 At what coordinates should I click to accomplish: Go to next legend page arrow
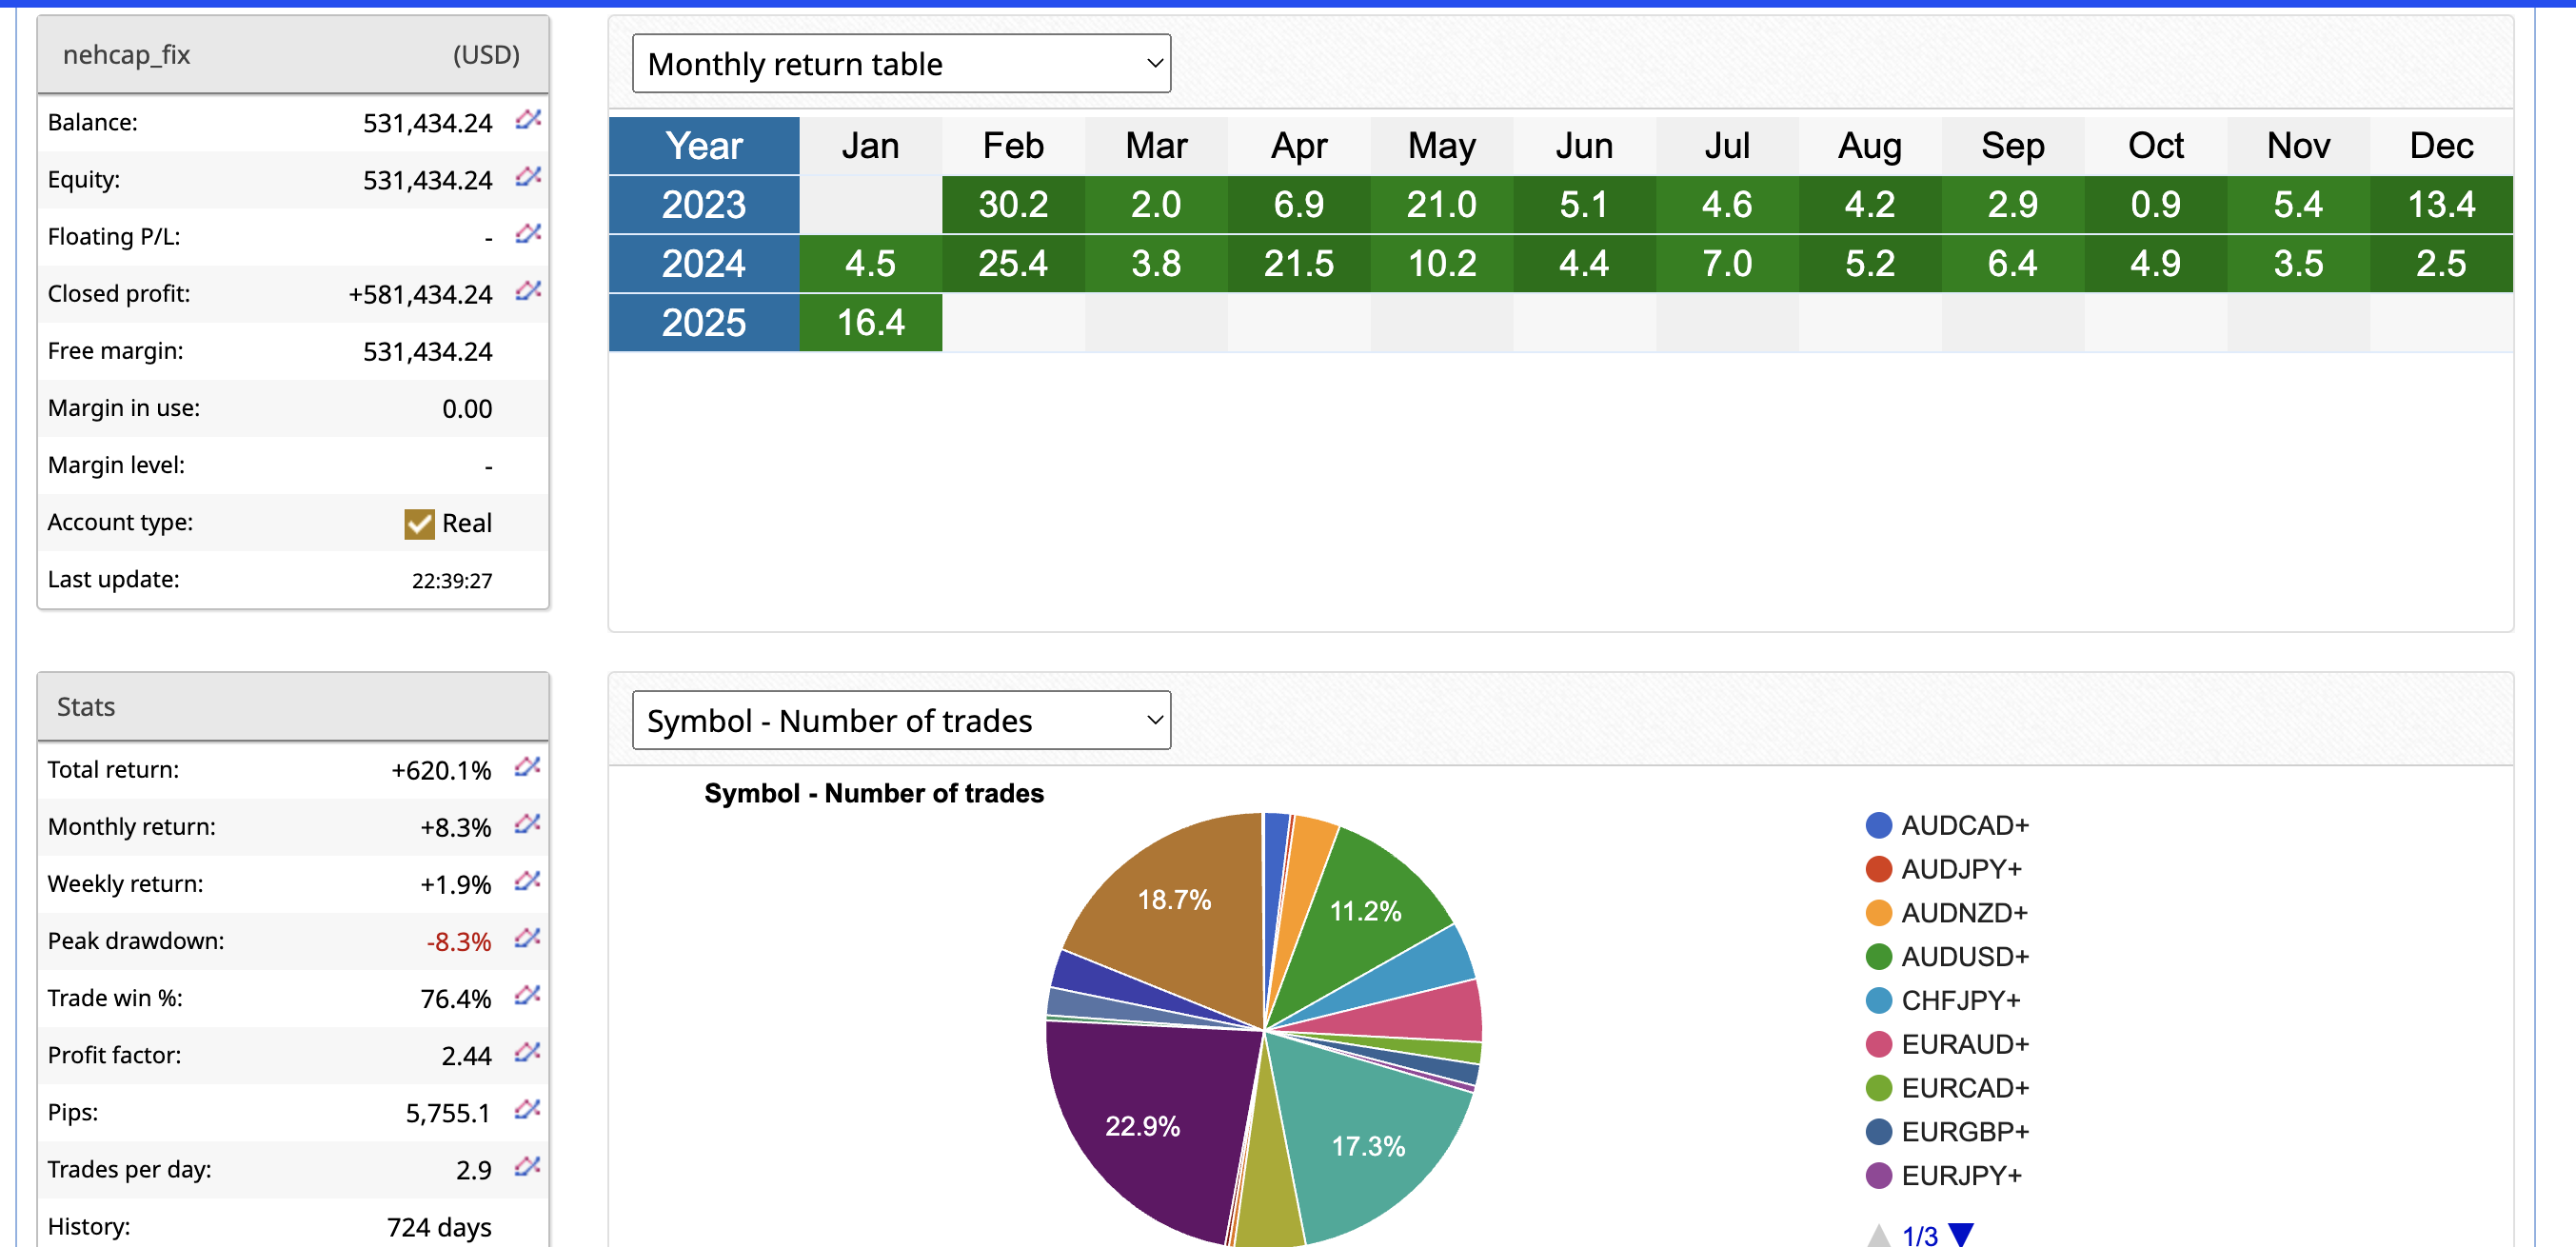click(x=1962, y=1234)
